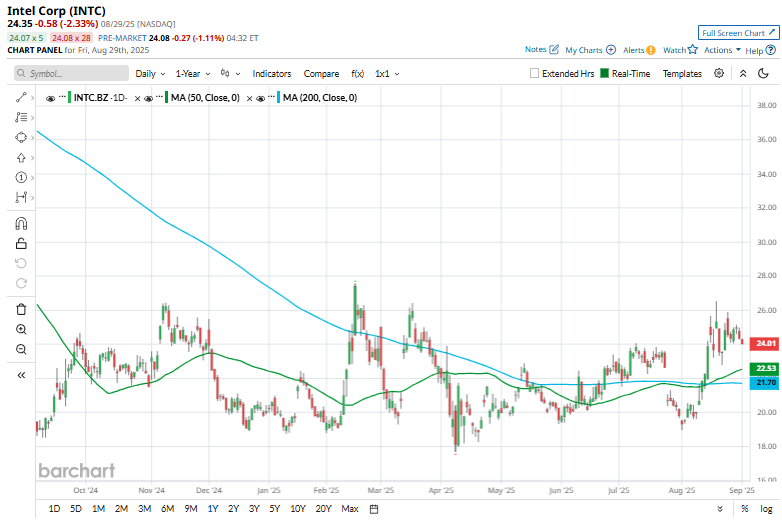Hide the MA (200) indicator eye icon

click(260, 98)
